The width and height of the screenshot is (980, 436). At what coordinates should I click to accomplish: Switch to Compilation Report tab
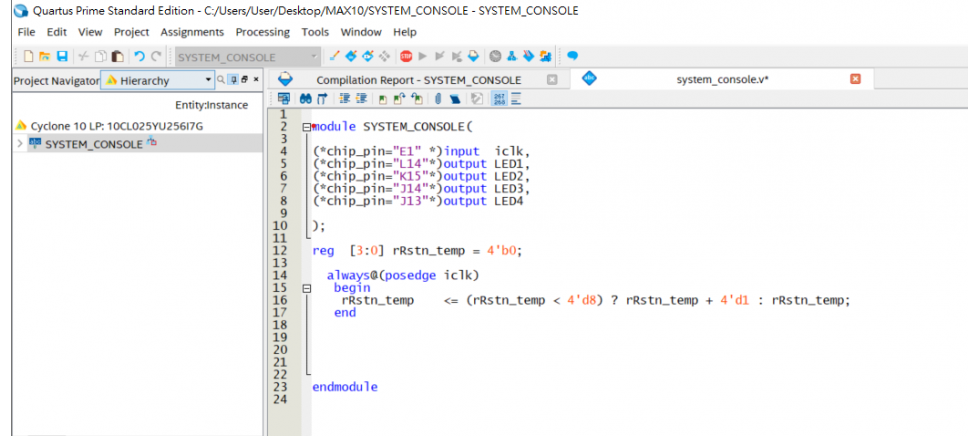[x=418, y=80]
